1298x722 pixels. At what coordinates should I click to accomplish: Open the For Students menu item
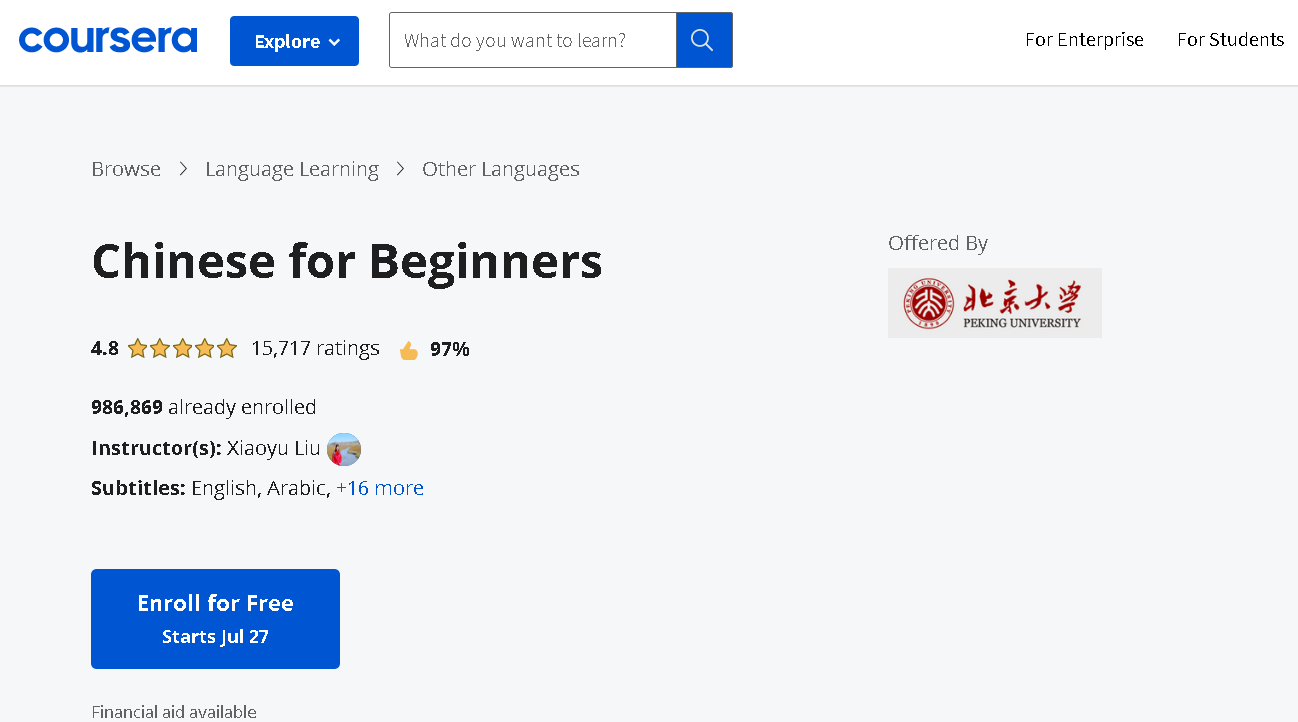pos(1230,40)
